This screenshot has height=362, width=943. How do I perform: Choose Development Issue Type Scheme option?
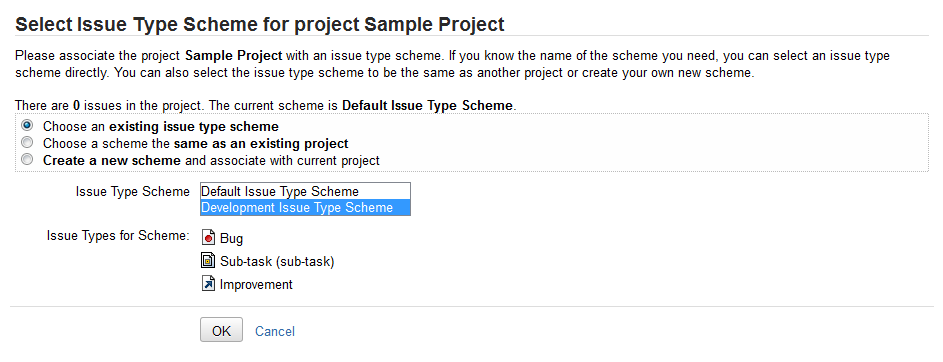(305, 207)
